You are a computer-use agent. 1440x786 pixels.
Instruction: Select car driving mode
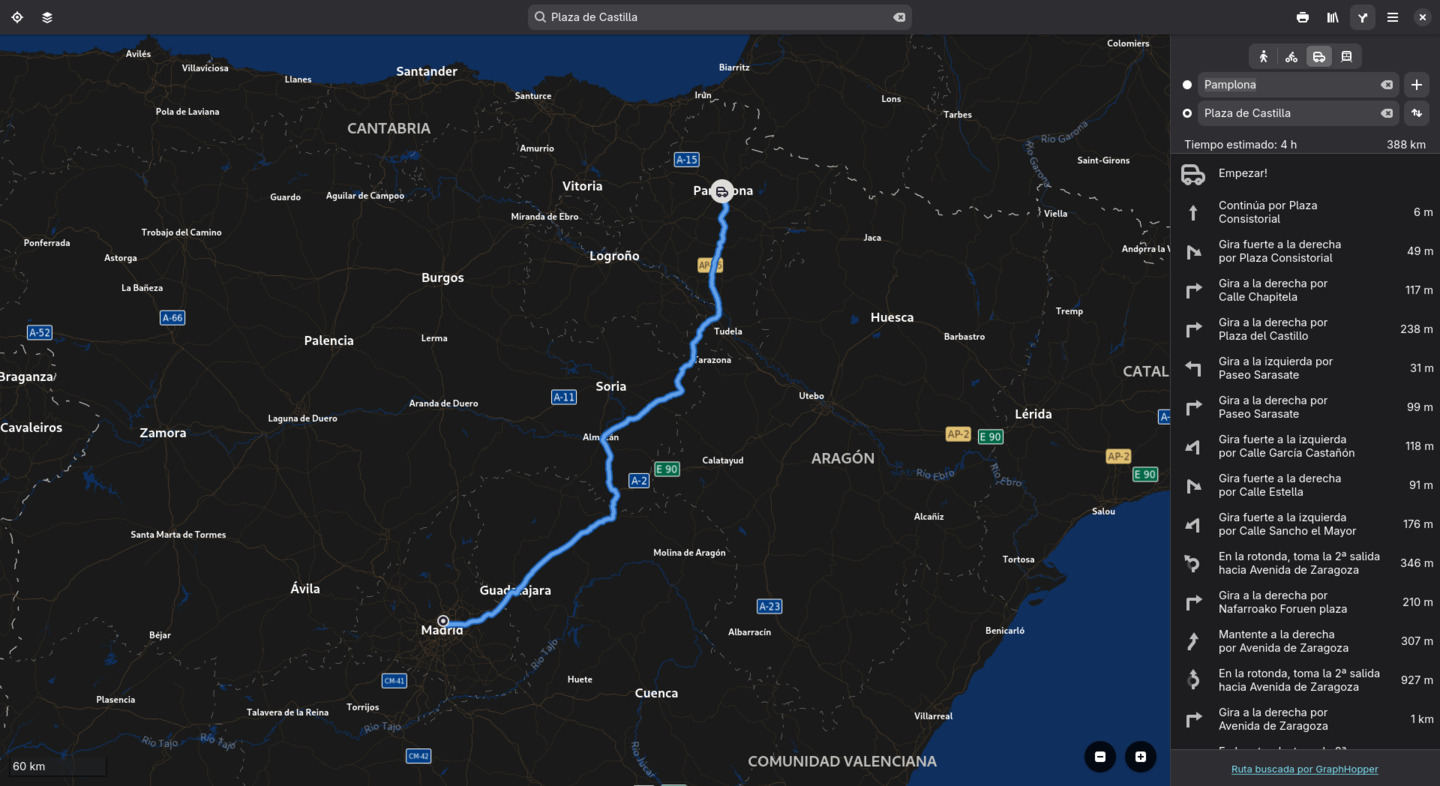(x=1319, y=57)
